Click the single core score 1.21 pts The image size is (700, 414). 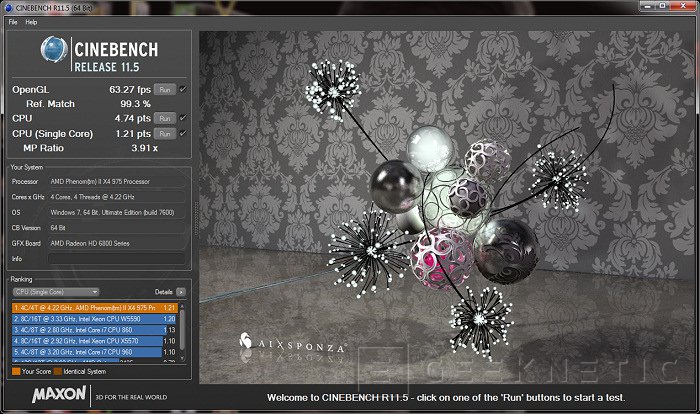[x=133, y=134]
